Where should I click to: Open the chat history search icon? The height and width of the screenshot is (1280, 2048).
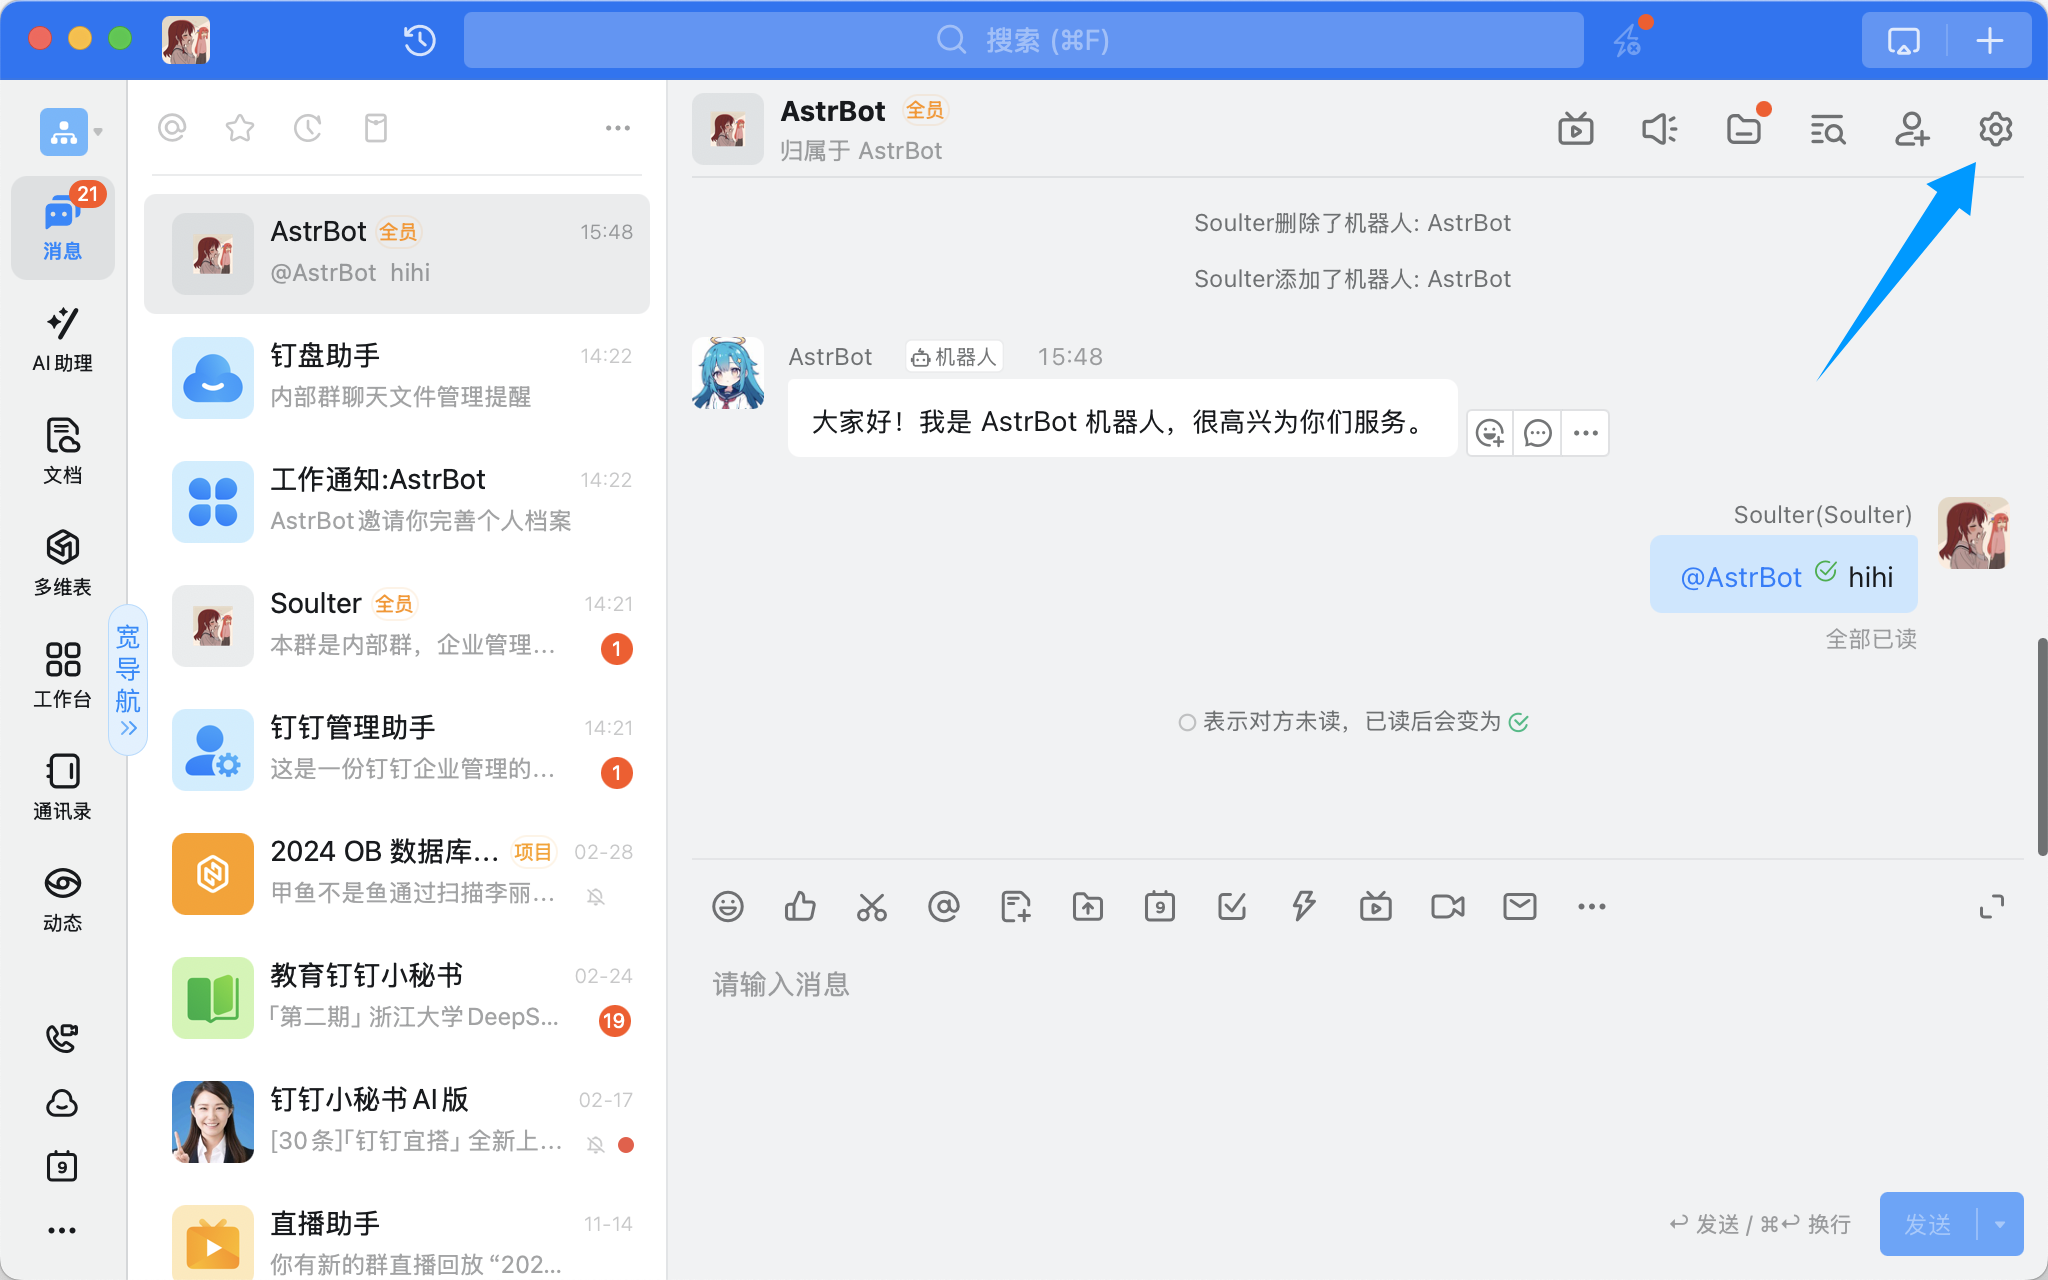[x=1827, y=129]
